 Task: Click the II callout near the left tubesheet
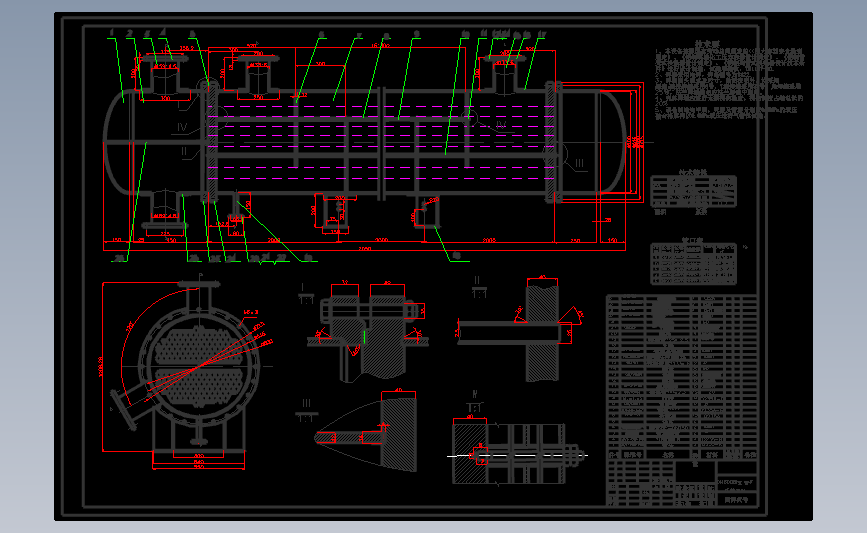point(184,151)
